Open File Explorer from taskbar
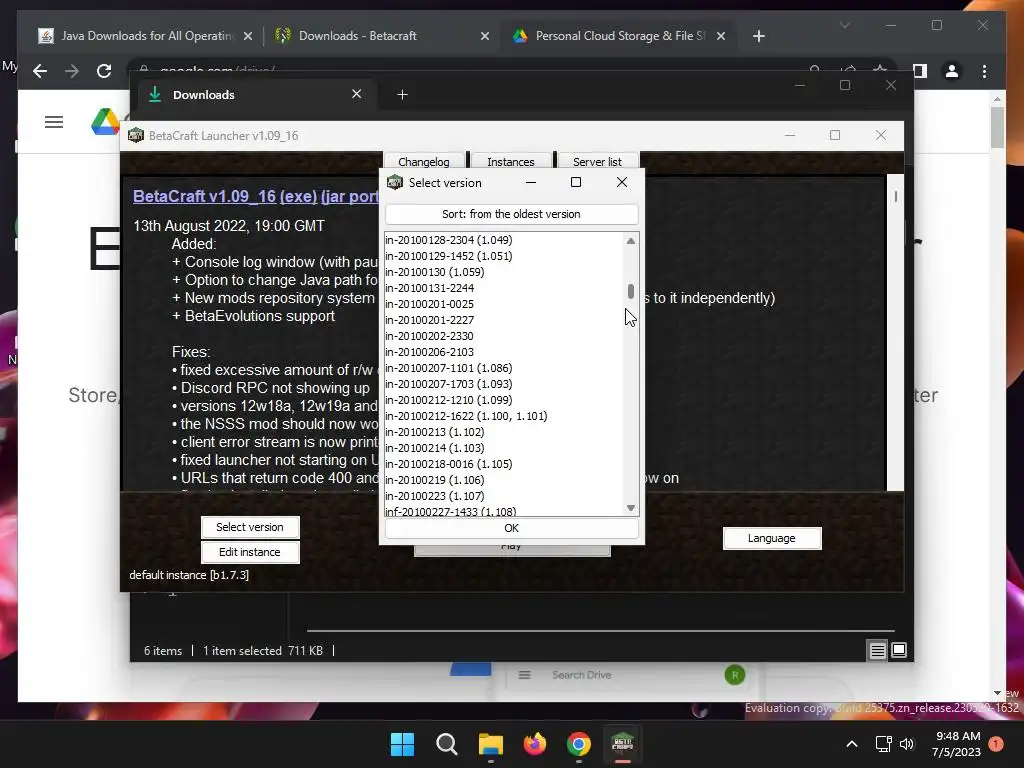The height and width of the screenshot is (768, 1024). pyautogui.click(x=490, y=744)
